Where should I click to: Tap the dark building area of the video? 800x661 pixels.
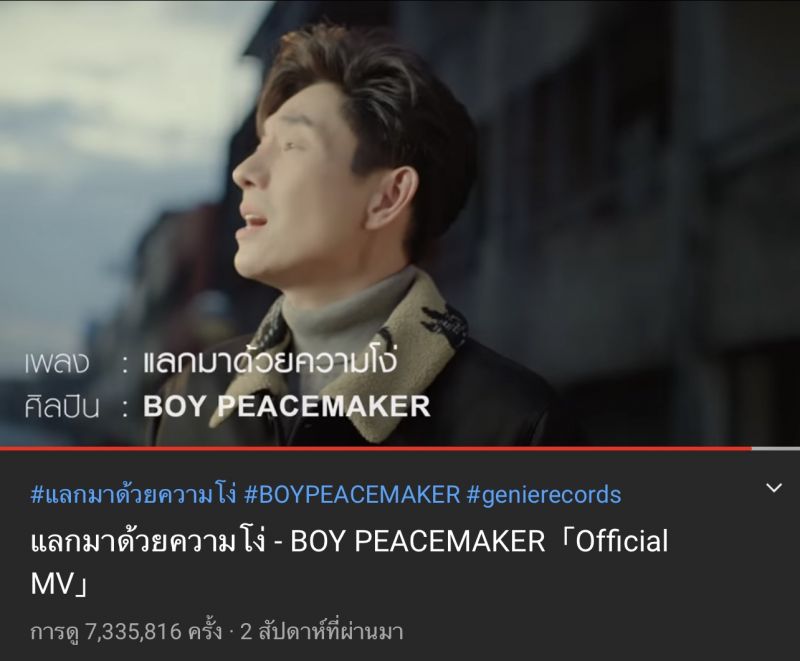[x=638, y=204]
